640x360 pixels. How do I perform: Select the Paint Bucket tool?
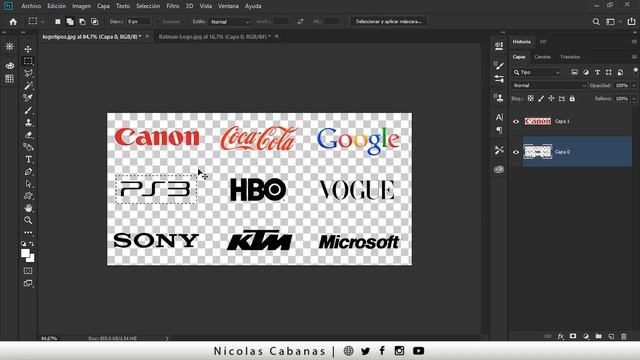pyautogui.click(x=28, y=147)
